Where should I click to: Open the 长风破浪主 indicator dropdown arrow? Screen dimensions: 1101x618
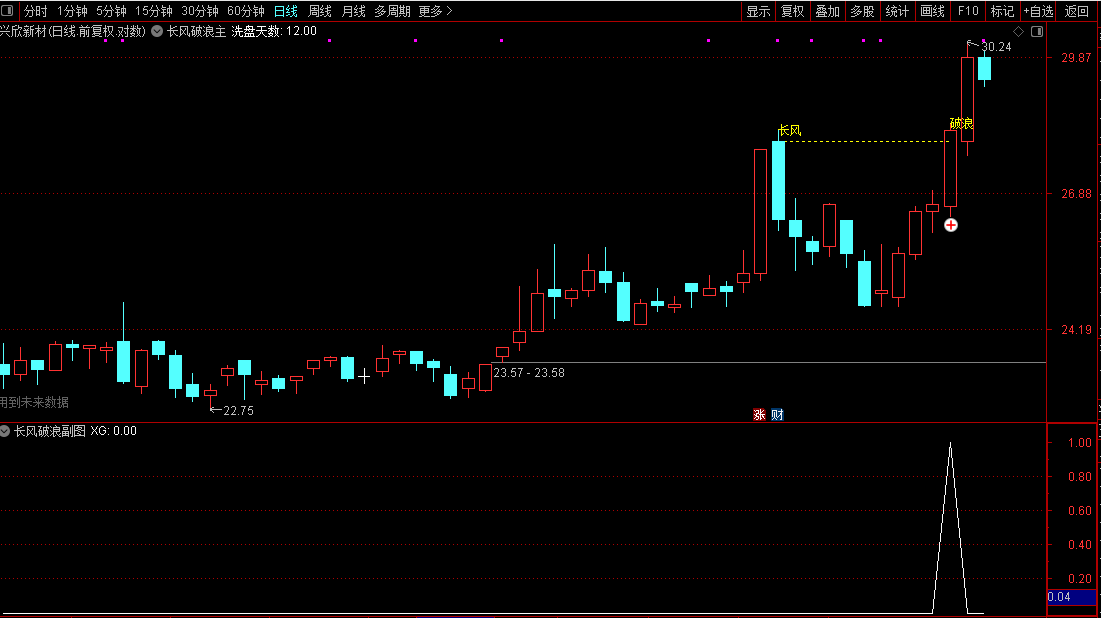click(x=157, y=32)
